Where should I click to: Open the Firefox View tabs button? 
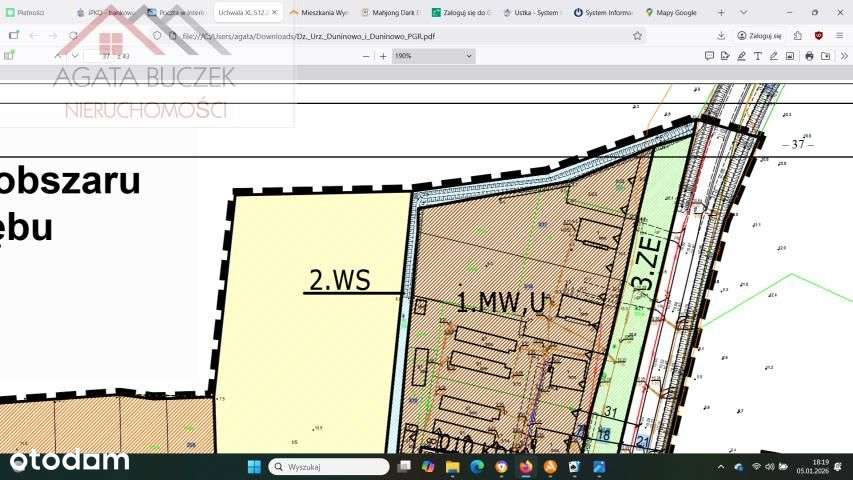14,35
